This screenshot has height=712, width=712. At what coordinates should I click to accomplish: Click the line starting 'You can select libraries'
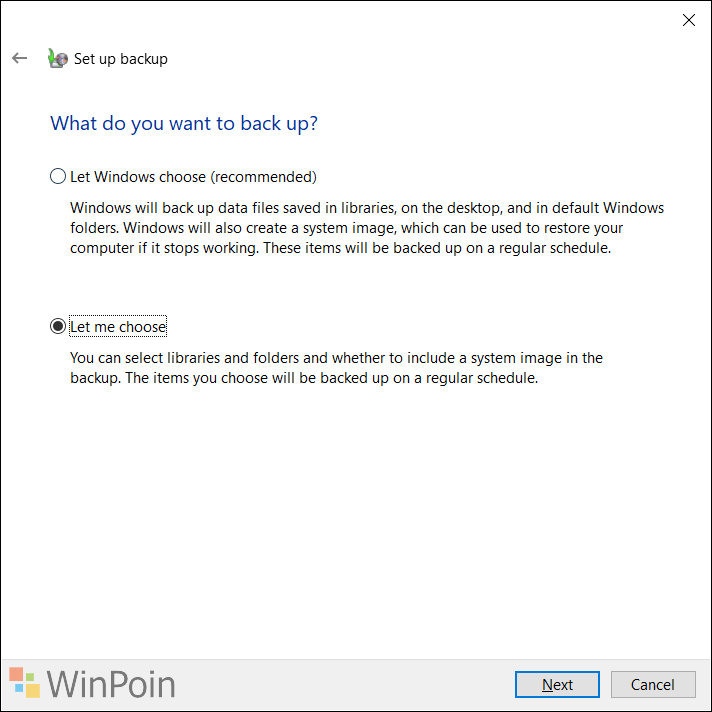pyautogui.click(x=336, y=358)
